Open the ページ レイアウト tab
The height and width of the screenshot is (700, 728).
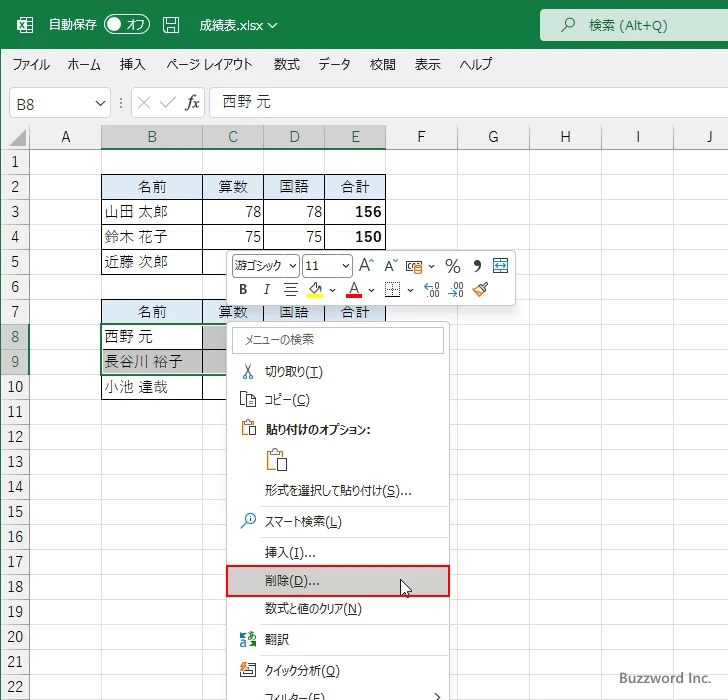209,64
